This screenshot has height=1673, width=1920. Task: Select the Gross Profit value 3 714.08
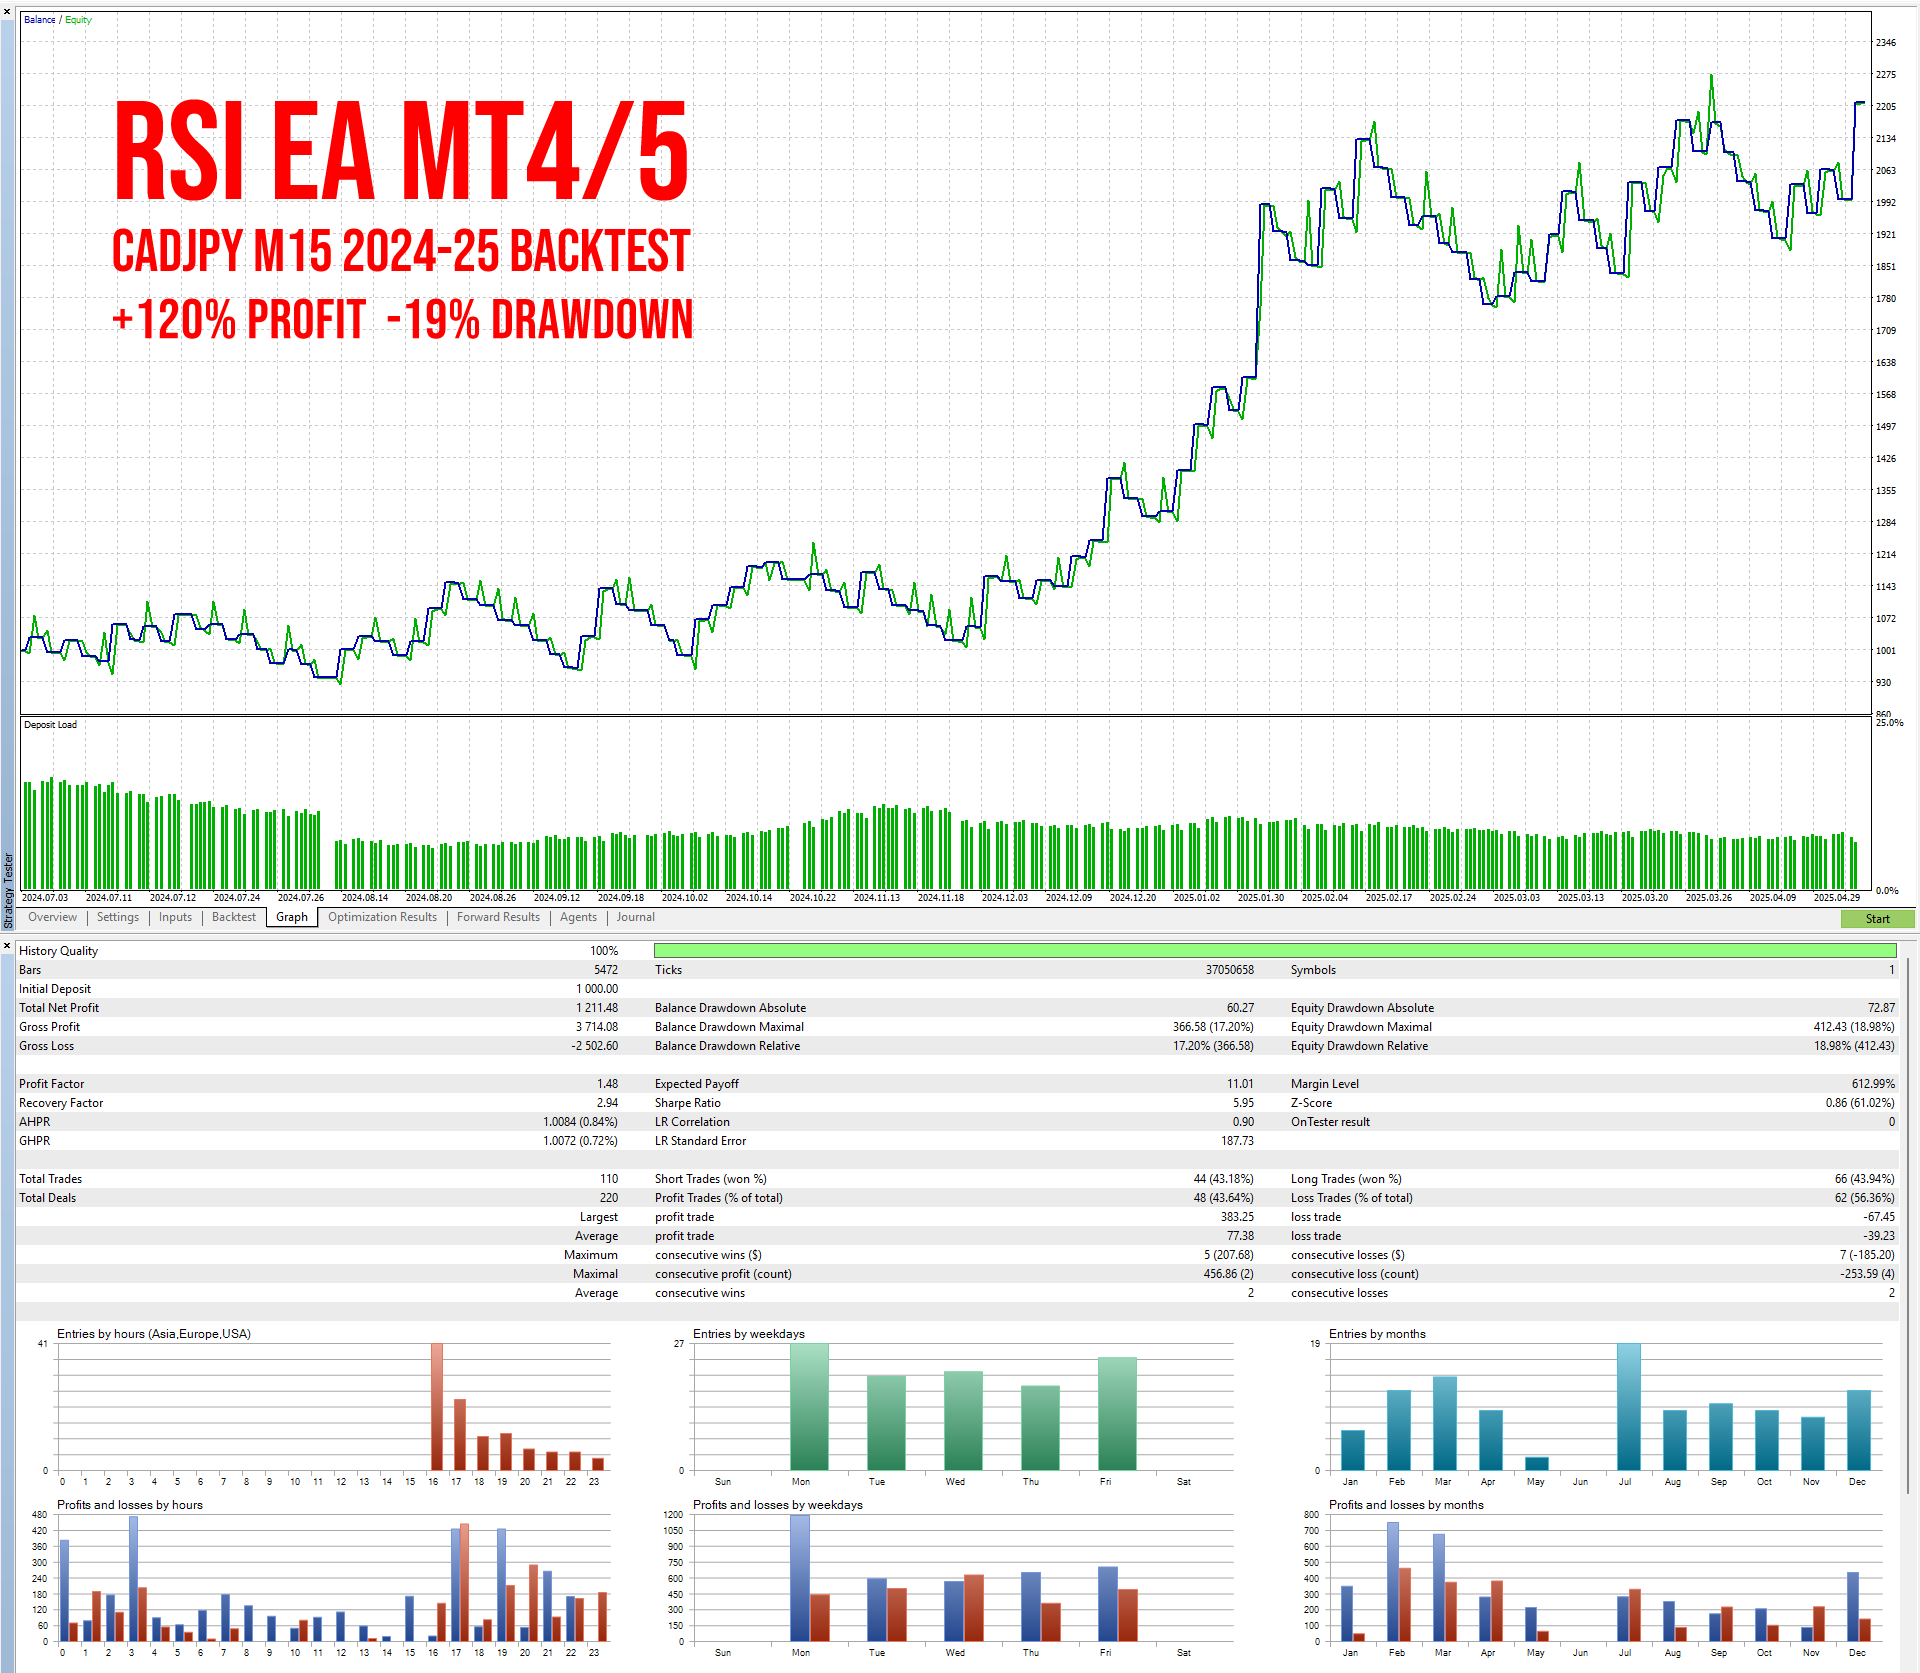coord(596,1027)
